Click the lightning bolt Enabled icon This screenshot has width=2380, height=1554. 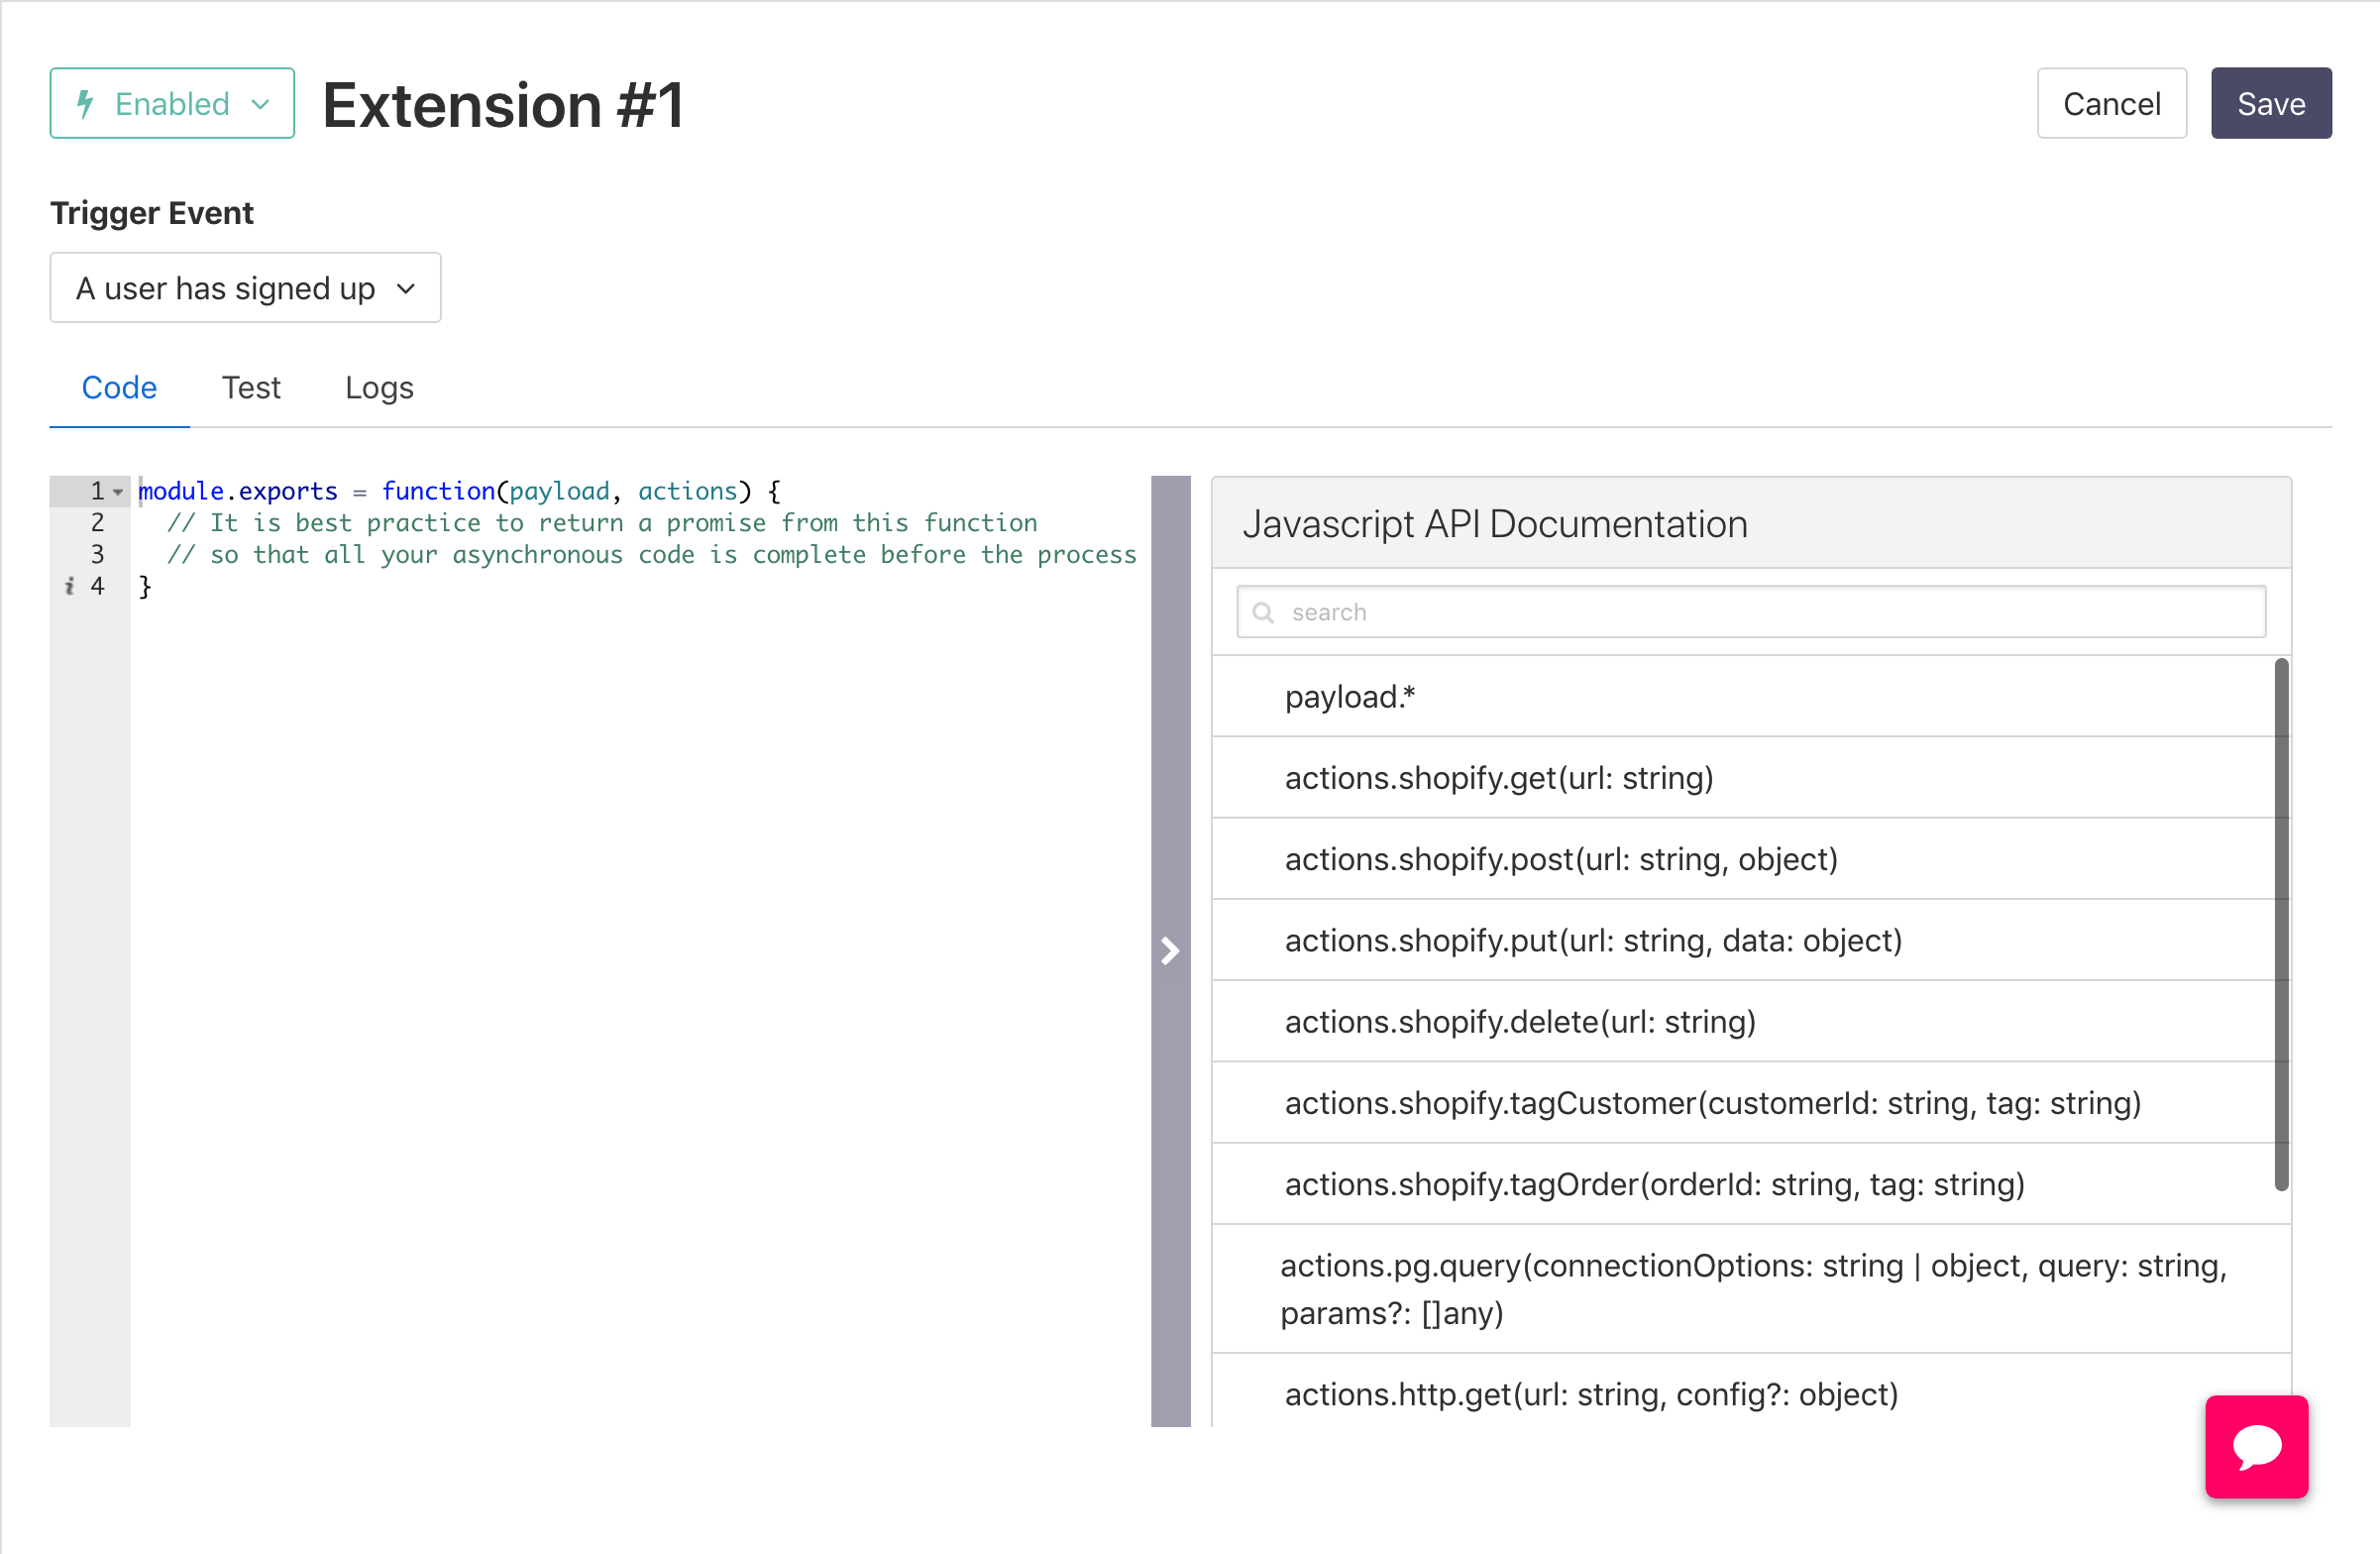pyautogui.click(x=86, y=103)
